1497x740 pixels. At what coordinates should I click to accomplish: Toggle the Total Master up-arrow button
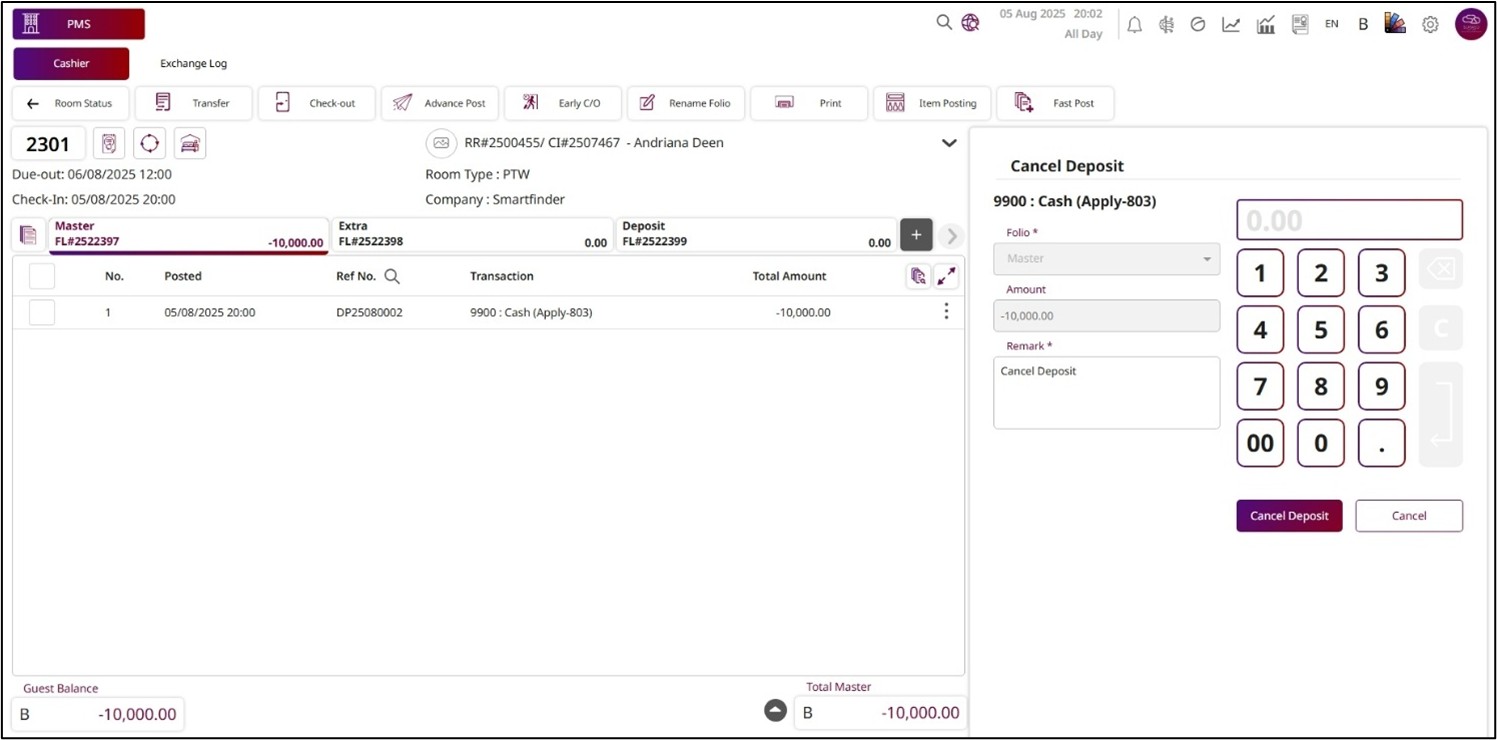point(775,710)
